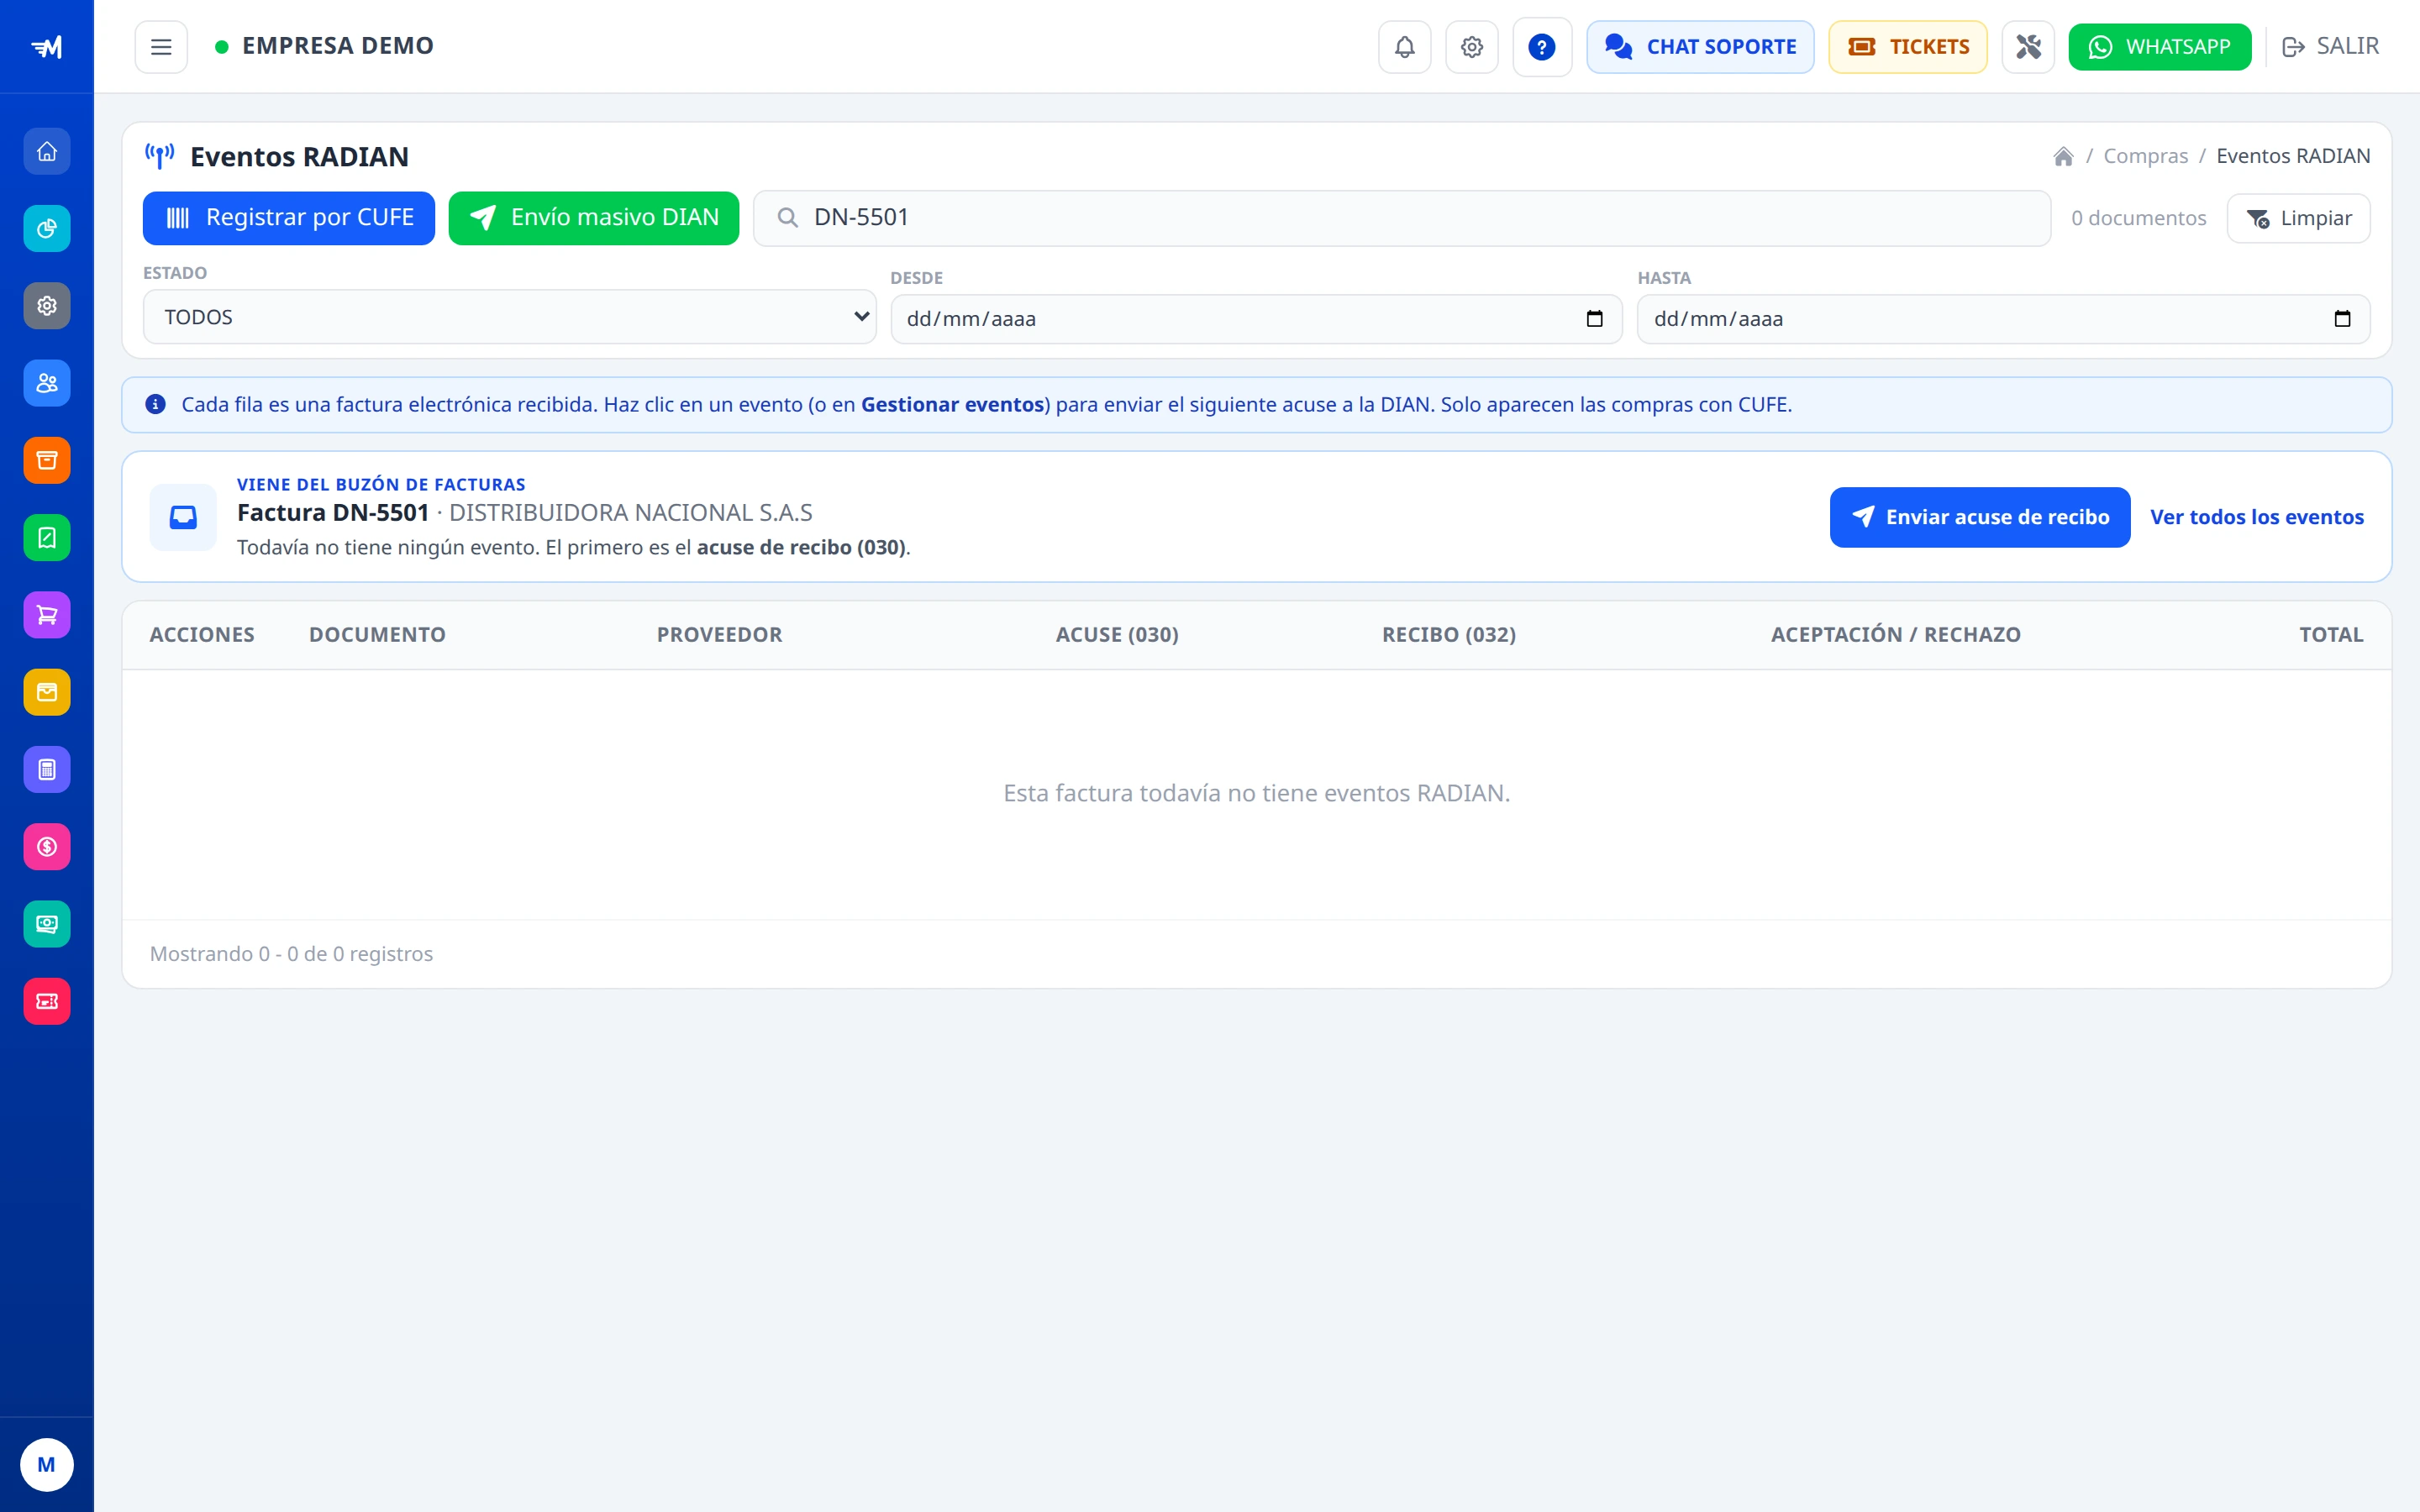Click the HASTA date input field
Viewport: 2420px width, 1512px height.
pos(2003,319)
